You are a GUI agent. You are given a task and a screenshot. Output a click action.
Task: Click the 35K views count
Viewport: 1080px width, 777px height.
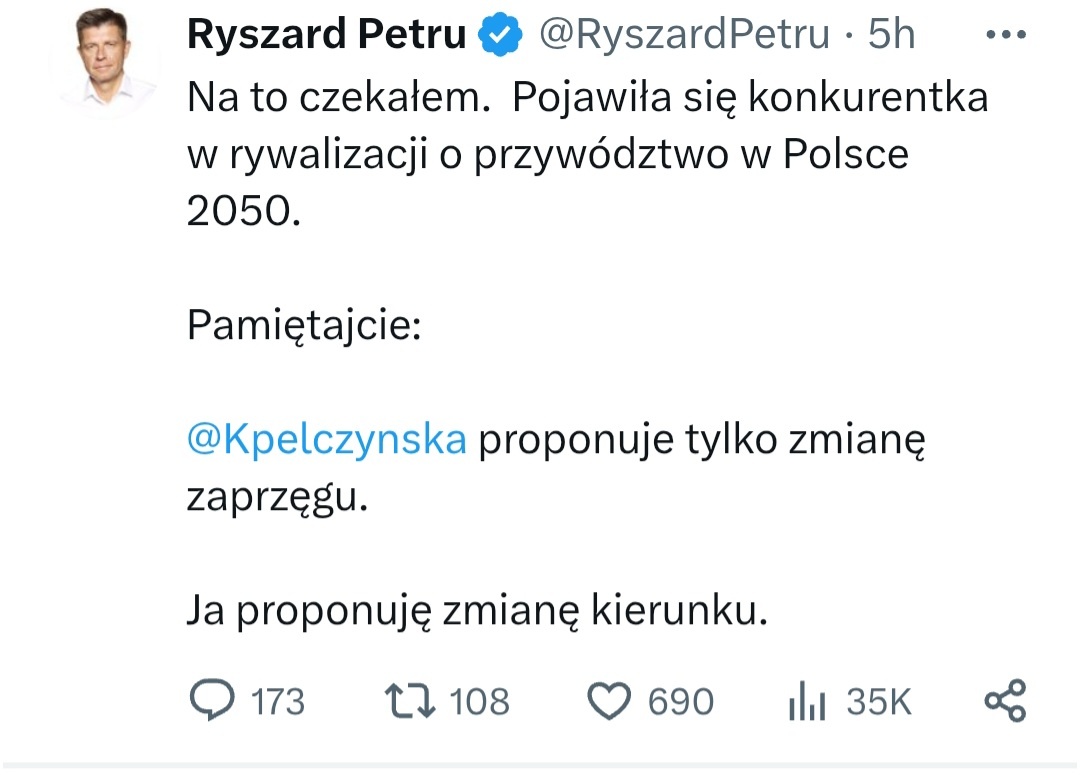(x=879, y=702)
